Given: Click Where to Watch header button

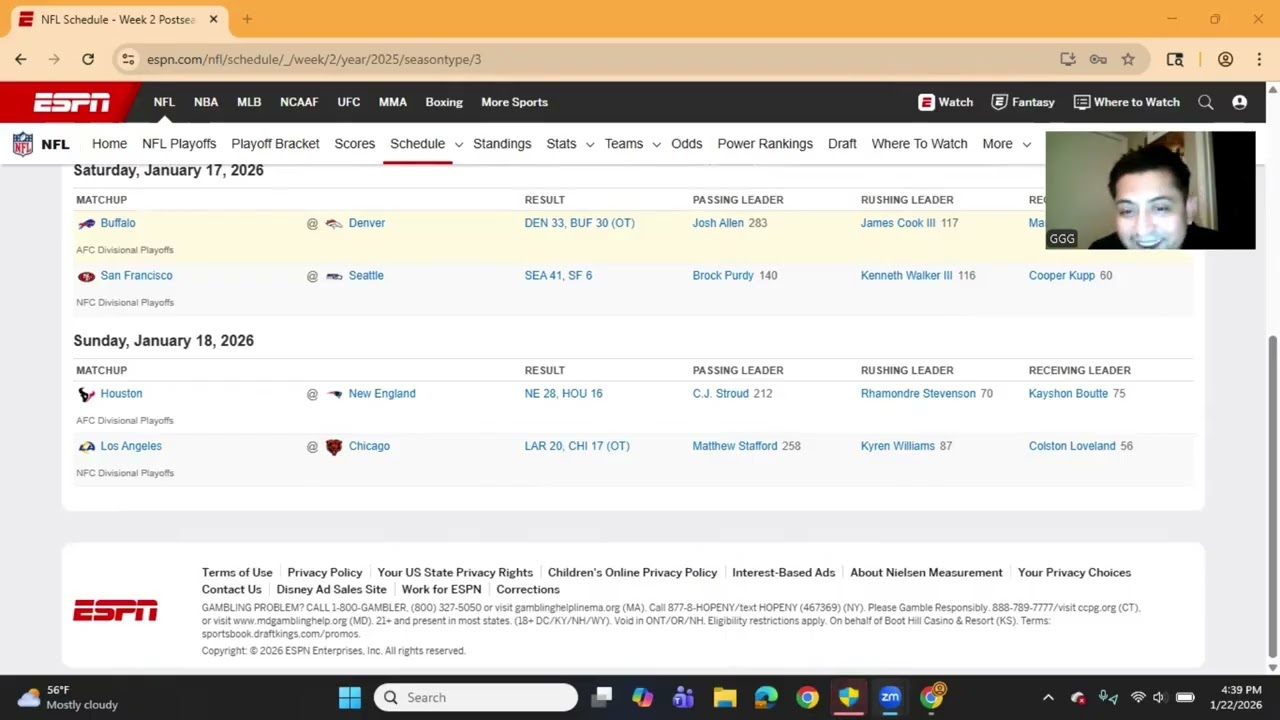Looking at the screenshot, I should tap(1127, 102).
